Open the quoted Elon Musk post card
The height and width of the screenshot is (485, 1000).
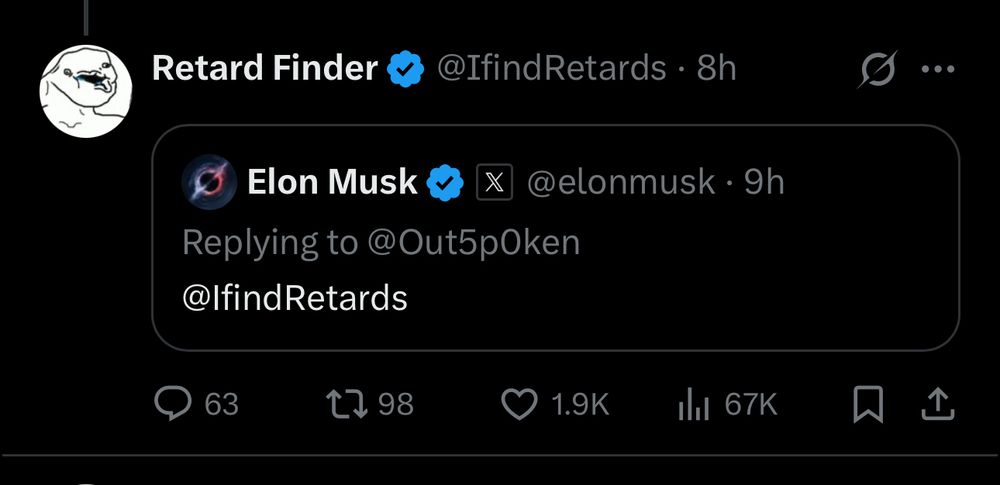(x=555, y=237)
